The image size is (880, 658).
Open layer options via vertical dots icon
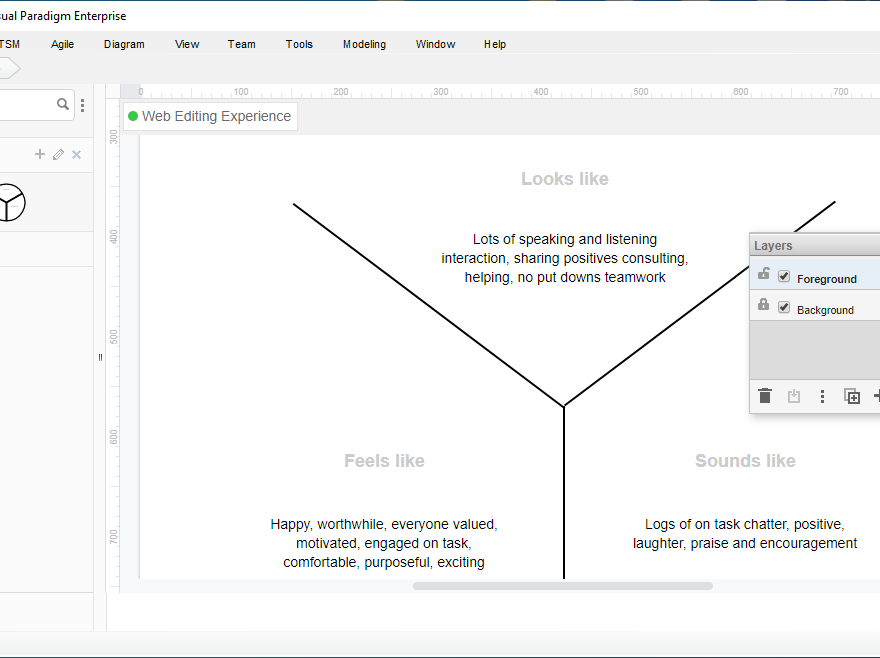[822, 396]
